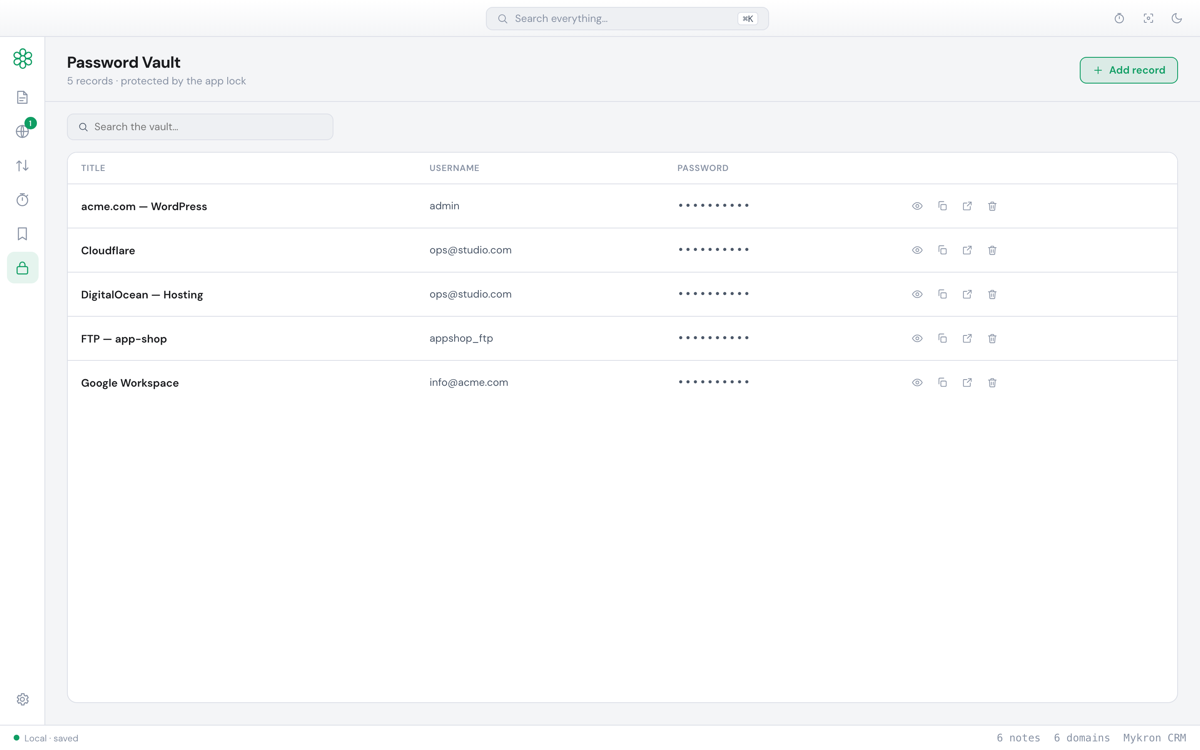1200x750 pixels.
Task: Open the Notes page in sidebar
Action: tap(22, 97)
